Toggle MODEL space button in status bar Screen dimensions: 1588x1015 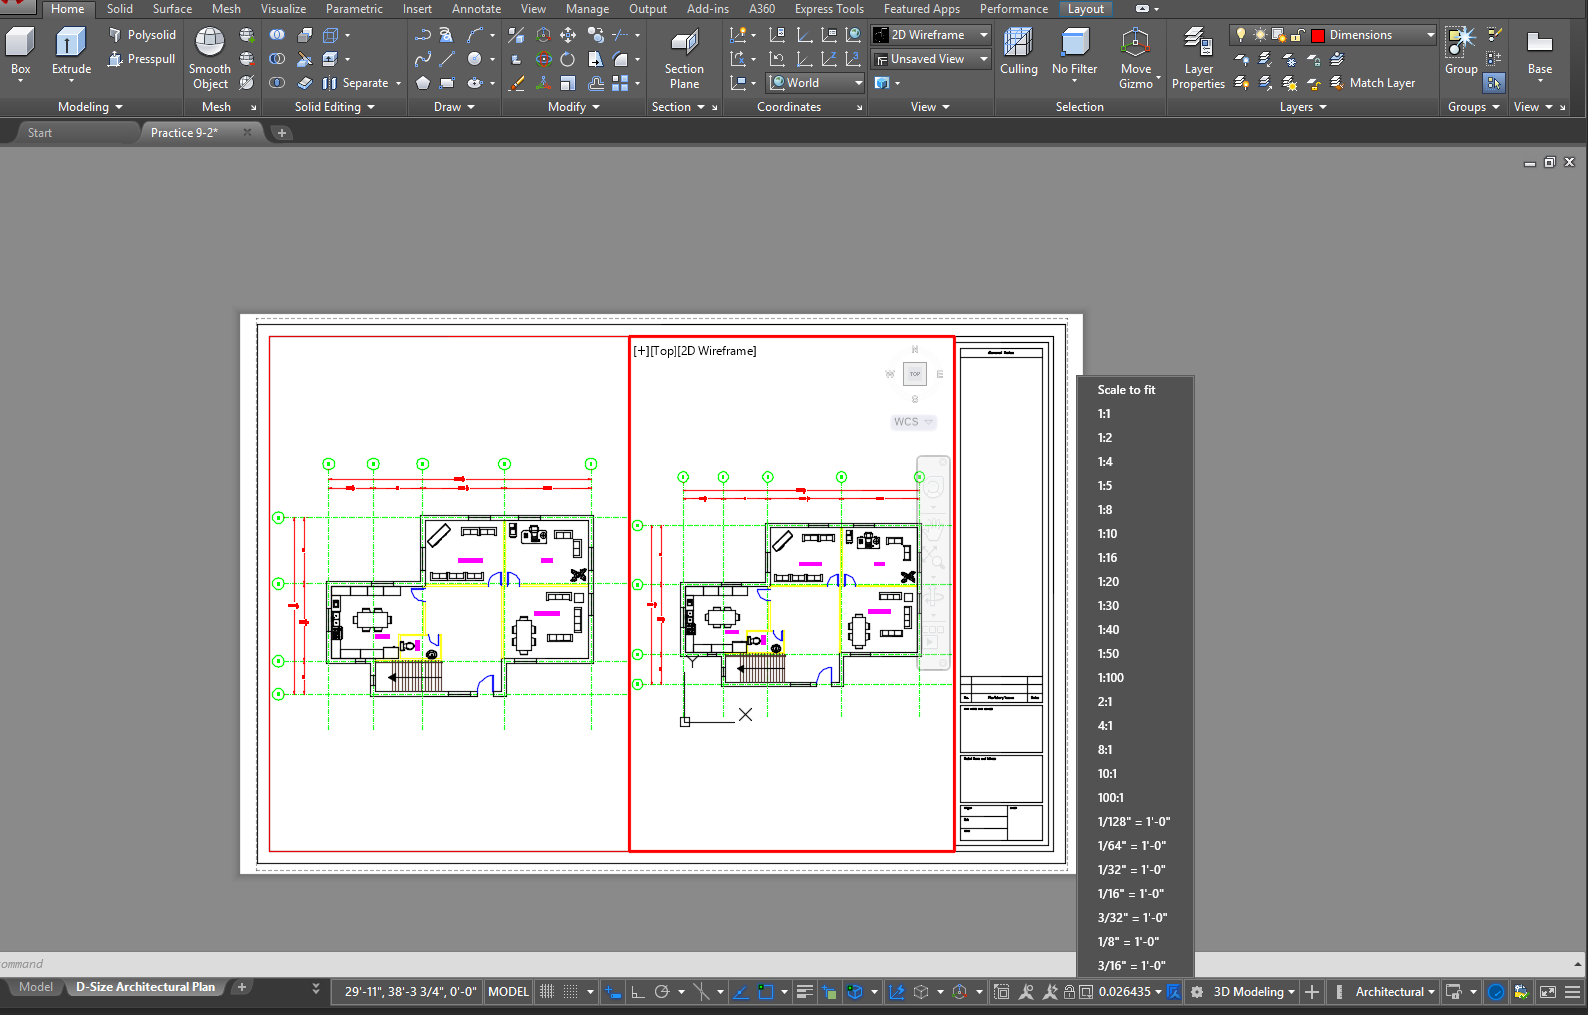point(508,992)
